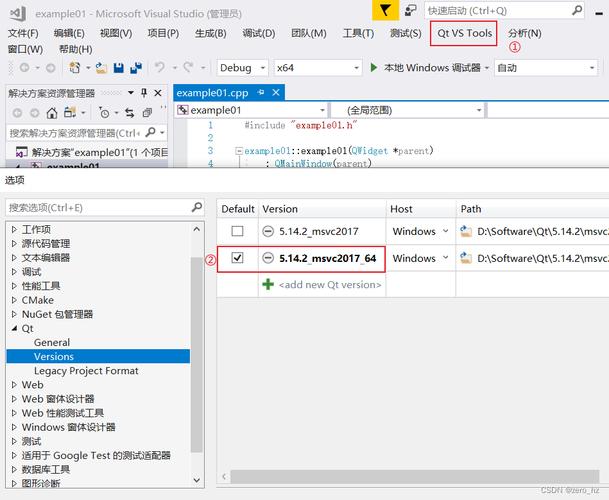The width and height of the screenshot is (609, 500).
Task: Click the Solution Explorer search magnifier icon
Action: [150, 133]
